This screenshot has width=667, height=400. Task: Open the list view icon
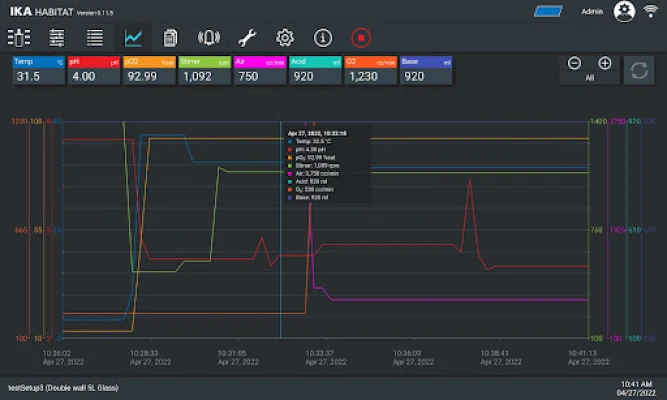coord(95,38)
